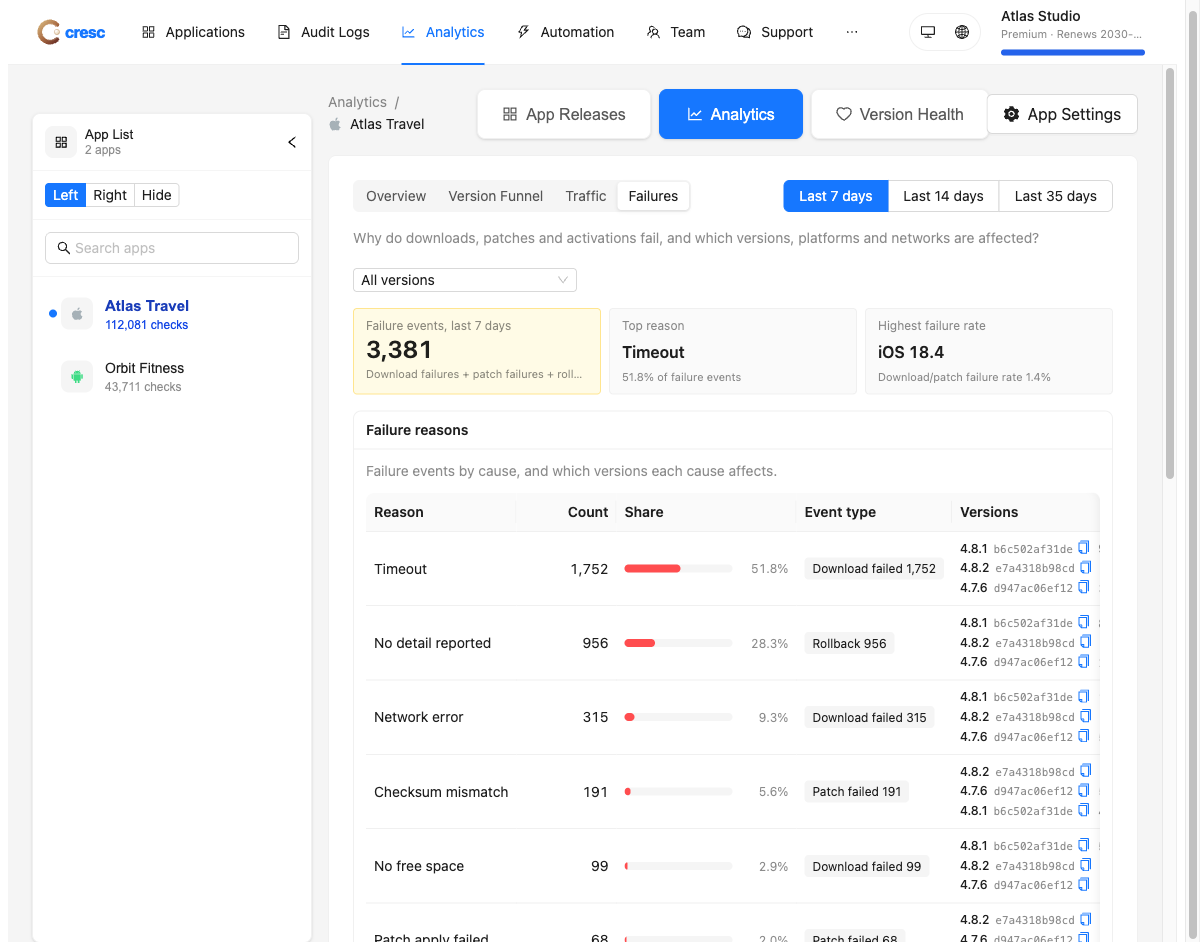The image size is (1200, 942).
Task: Copy hash b6c502af31de in Network error row
Action: pos(1084,696)
